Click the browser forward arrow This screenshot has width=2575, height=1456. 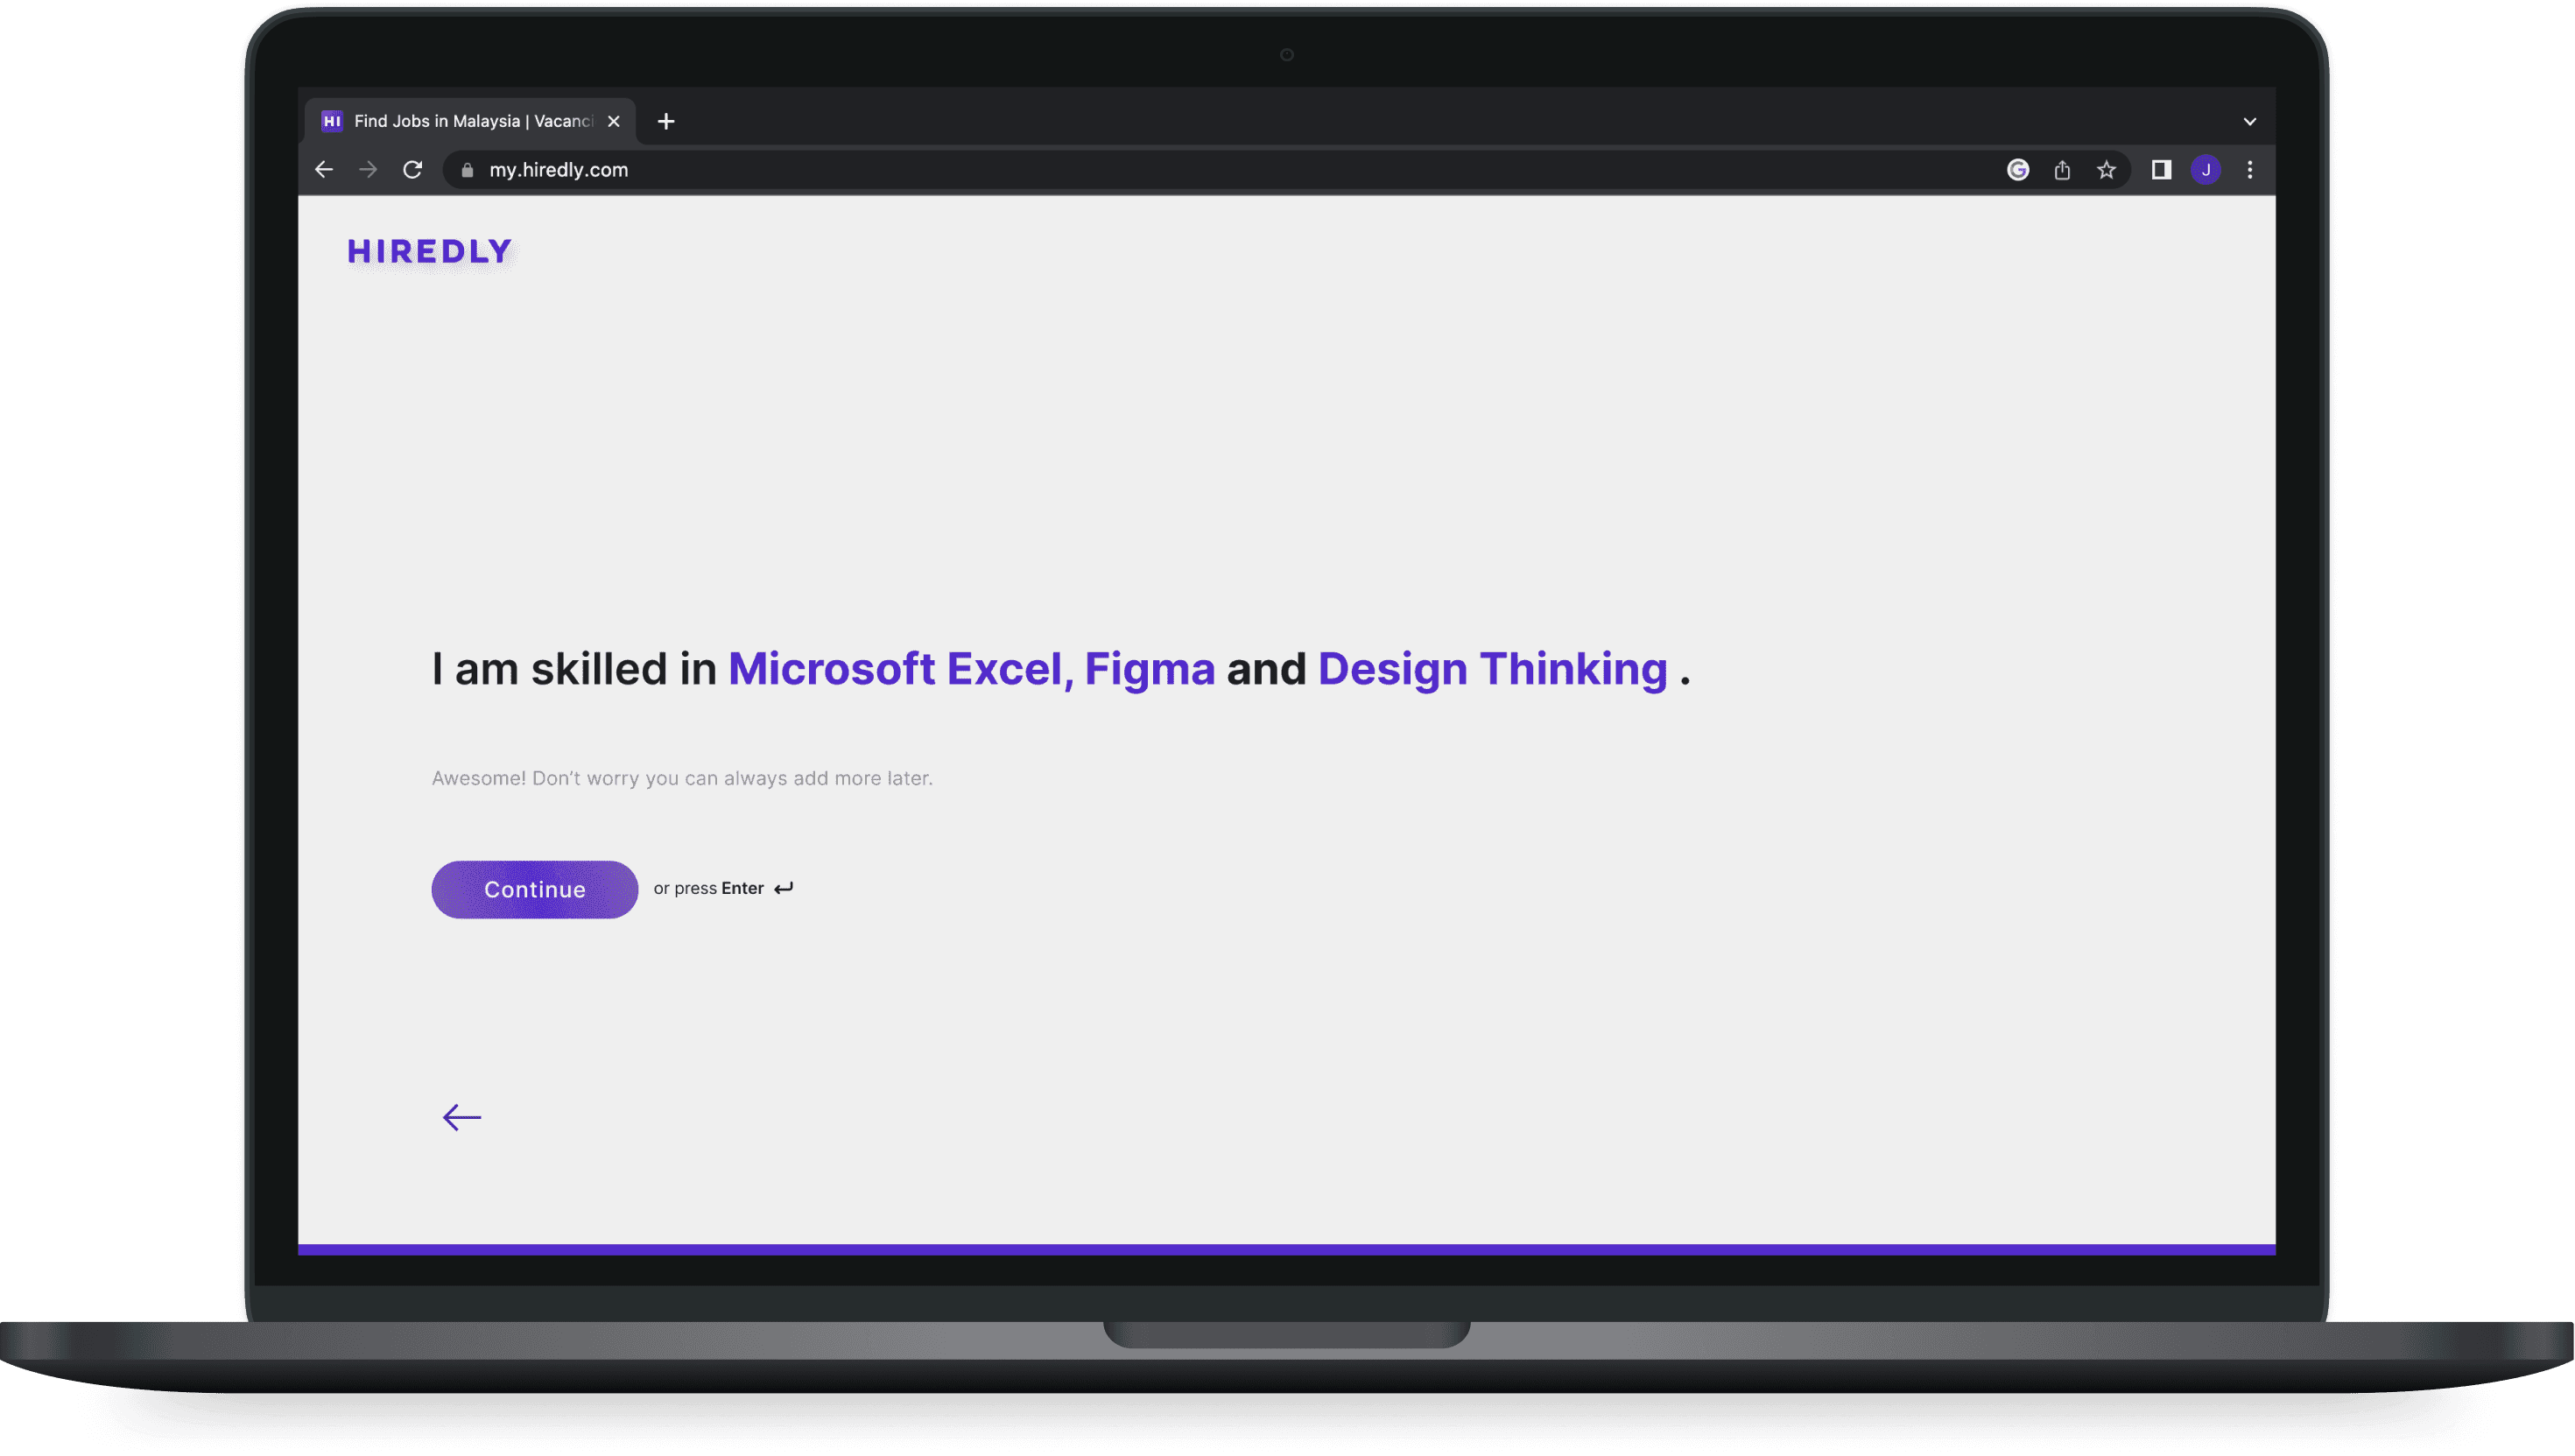[x=368, y=170]
